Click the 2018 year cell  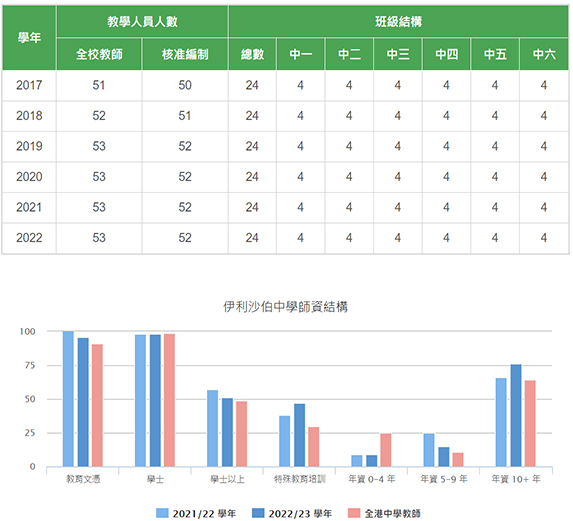[x=29, y=116]
